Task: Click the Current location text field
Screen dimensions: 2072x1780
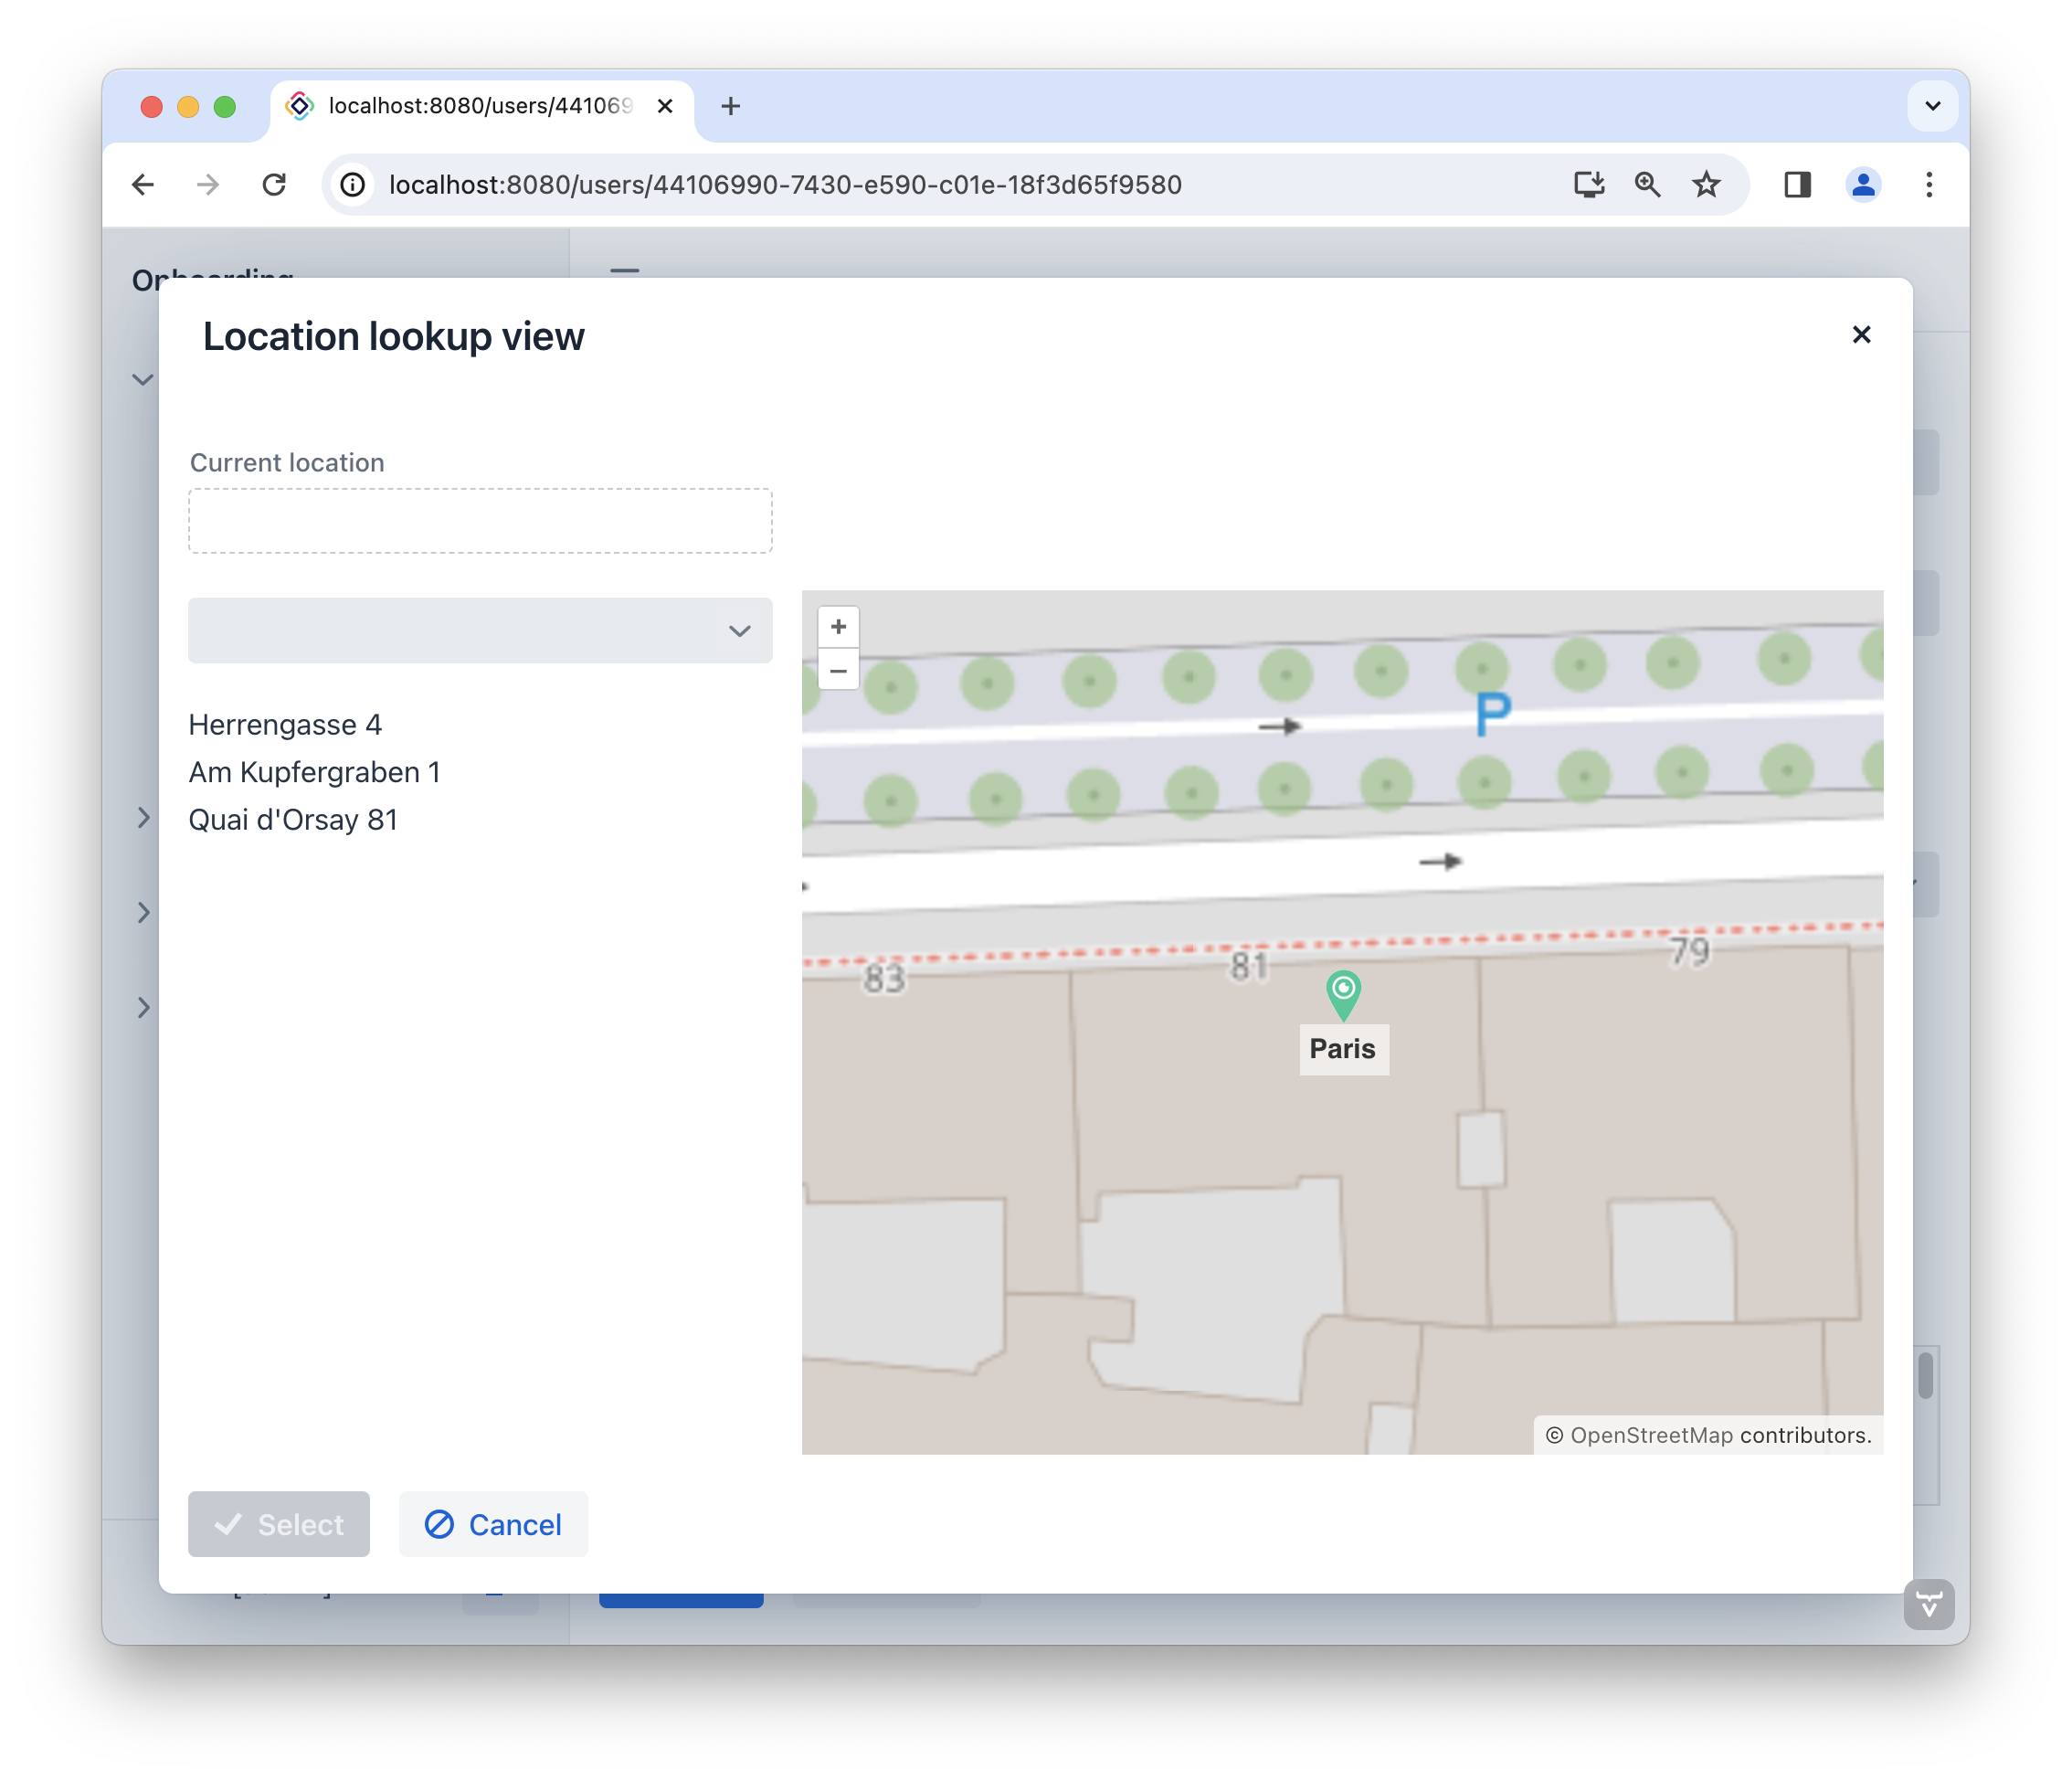Action: [480, 521]
